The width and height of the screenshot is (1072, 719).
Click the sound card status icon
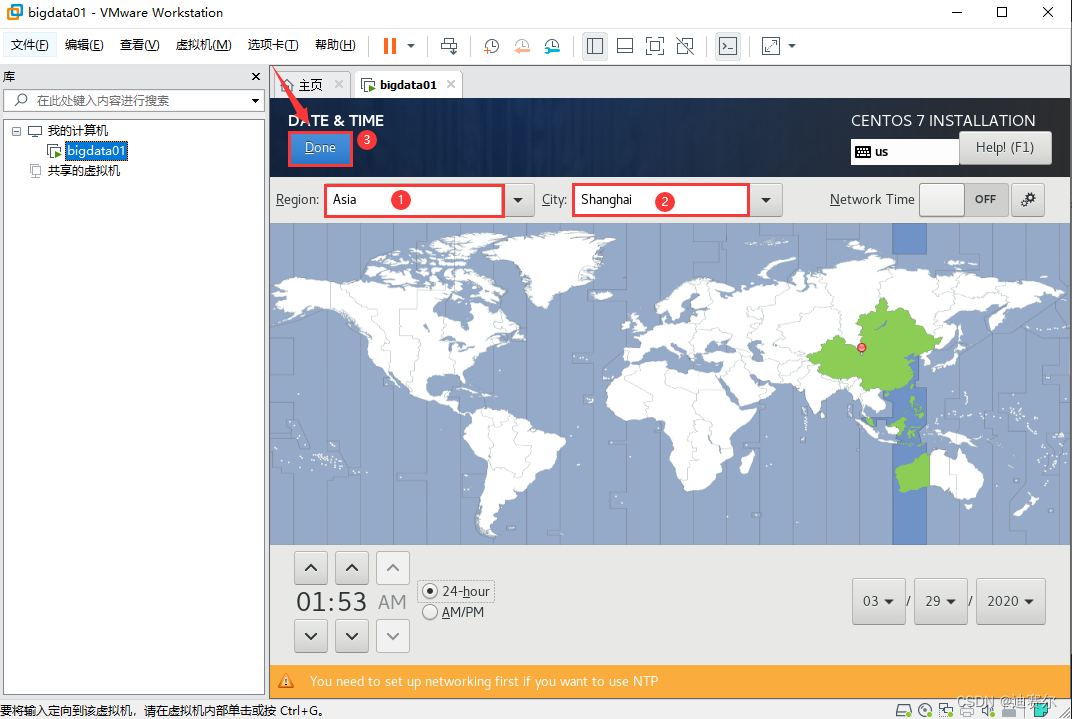pos(988,711)
